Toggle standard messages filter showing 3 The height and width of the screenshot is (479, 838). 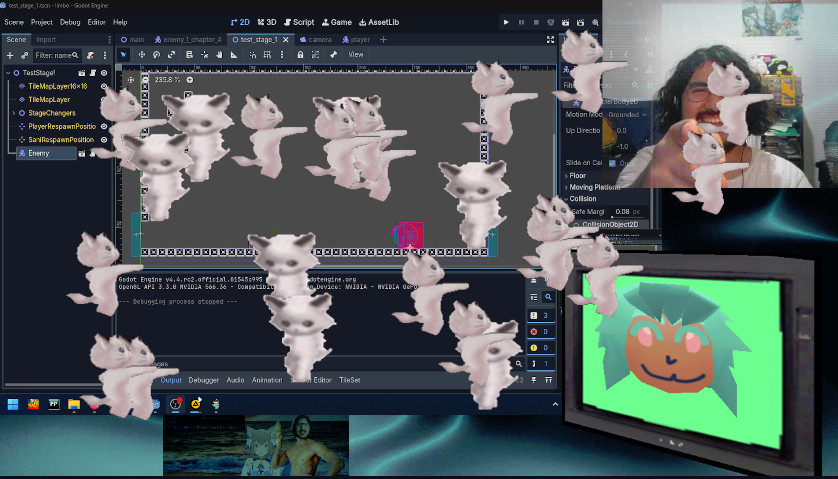(x=540, y=315)
